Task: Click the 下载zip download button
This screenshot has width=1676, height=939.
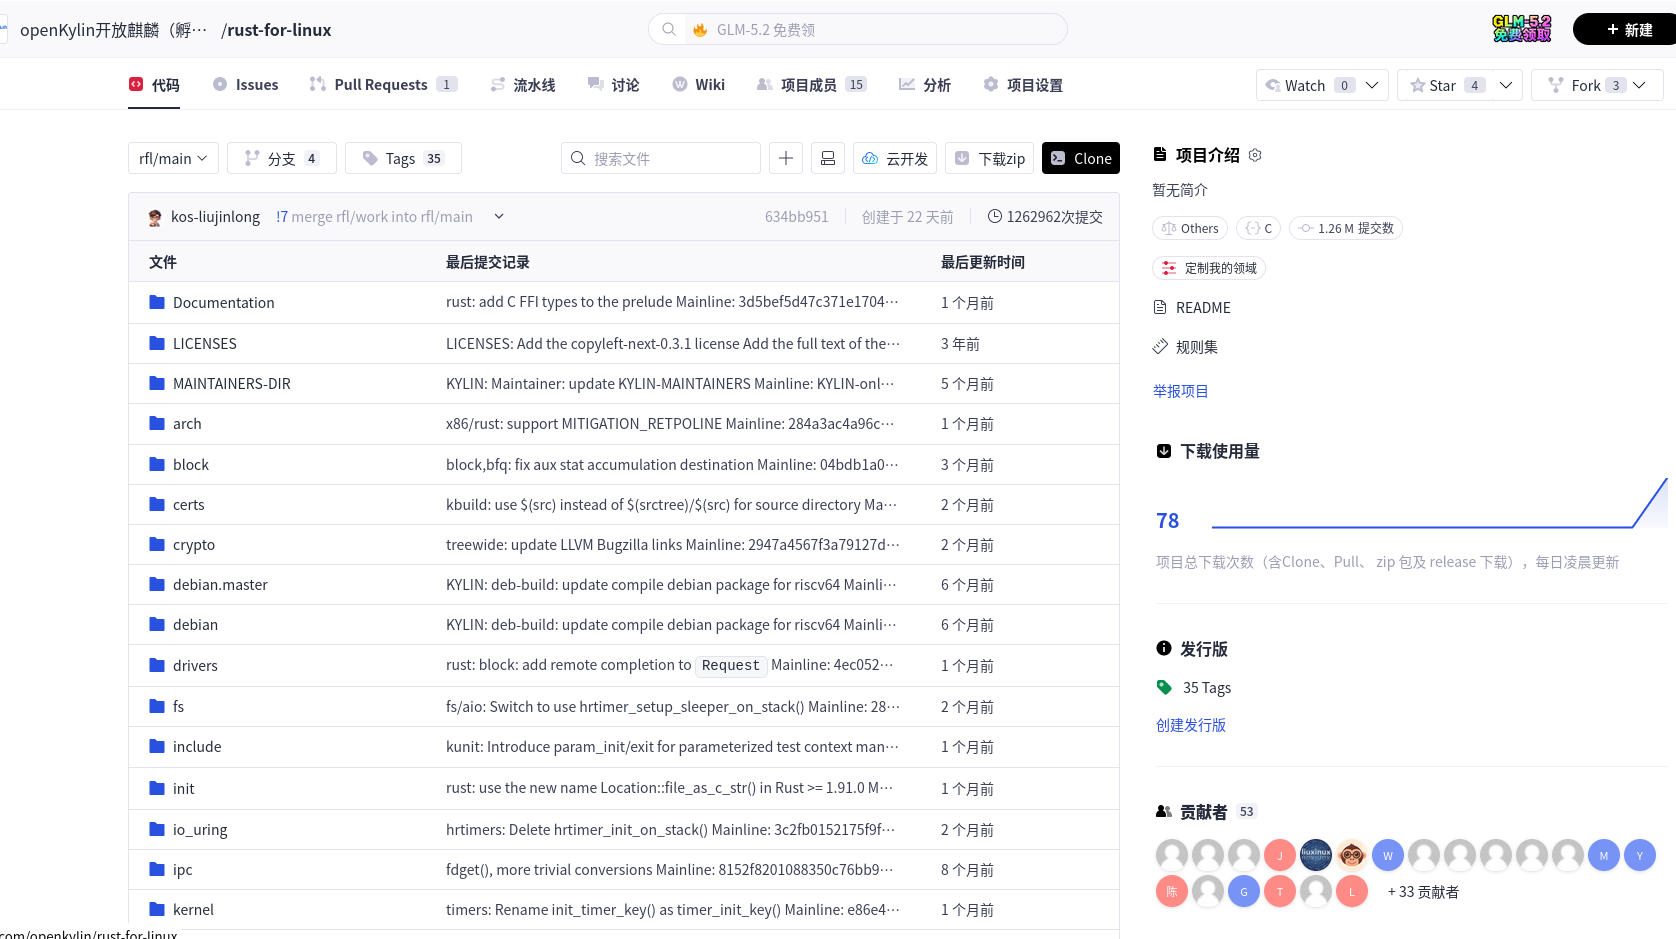Action: (990, 158)
